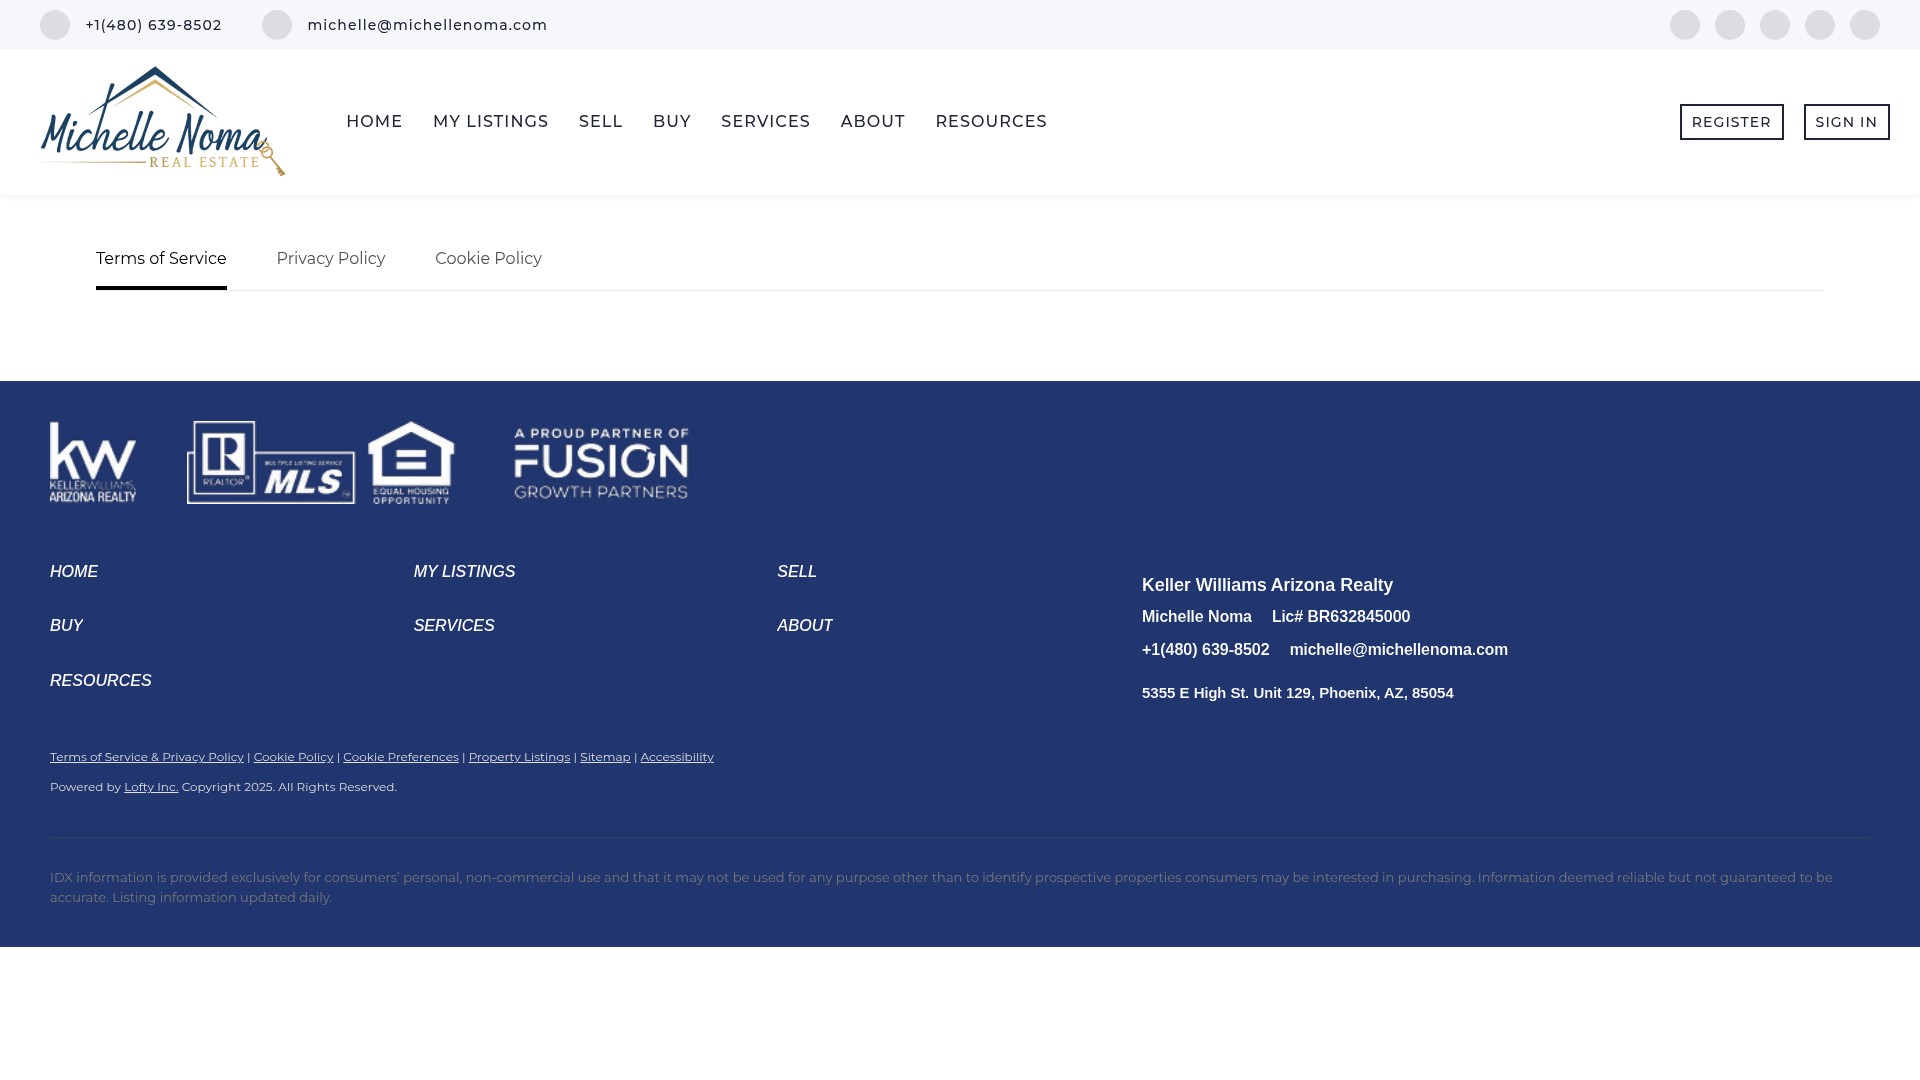
Task: Click the REGISTER button
Action: click(x=1731, y=122)
